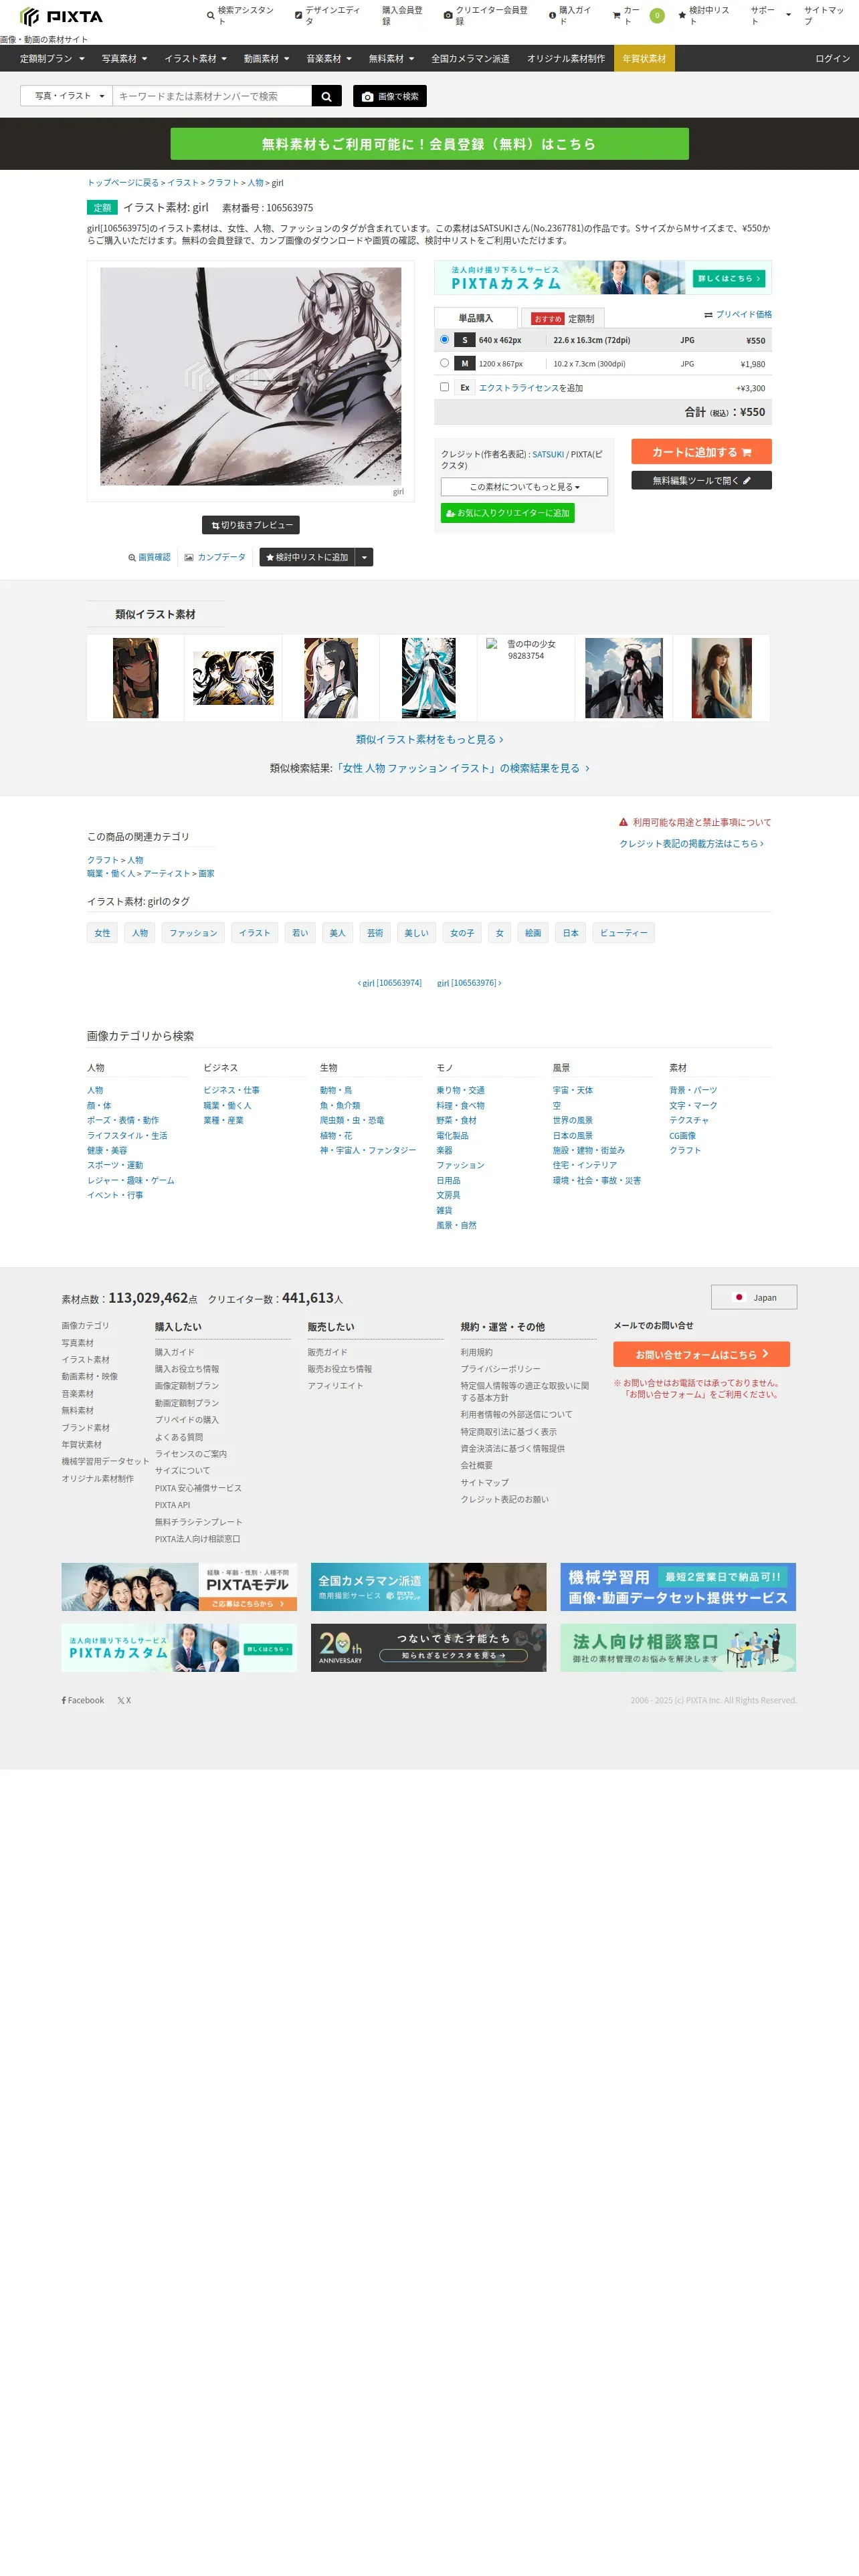Click カートに追加する add to cart
Image resolution: width=859 pixels, height=2576 pixels.
click(x=701, y=452)
